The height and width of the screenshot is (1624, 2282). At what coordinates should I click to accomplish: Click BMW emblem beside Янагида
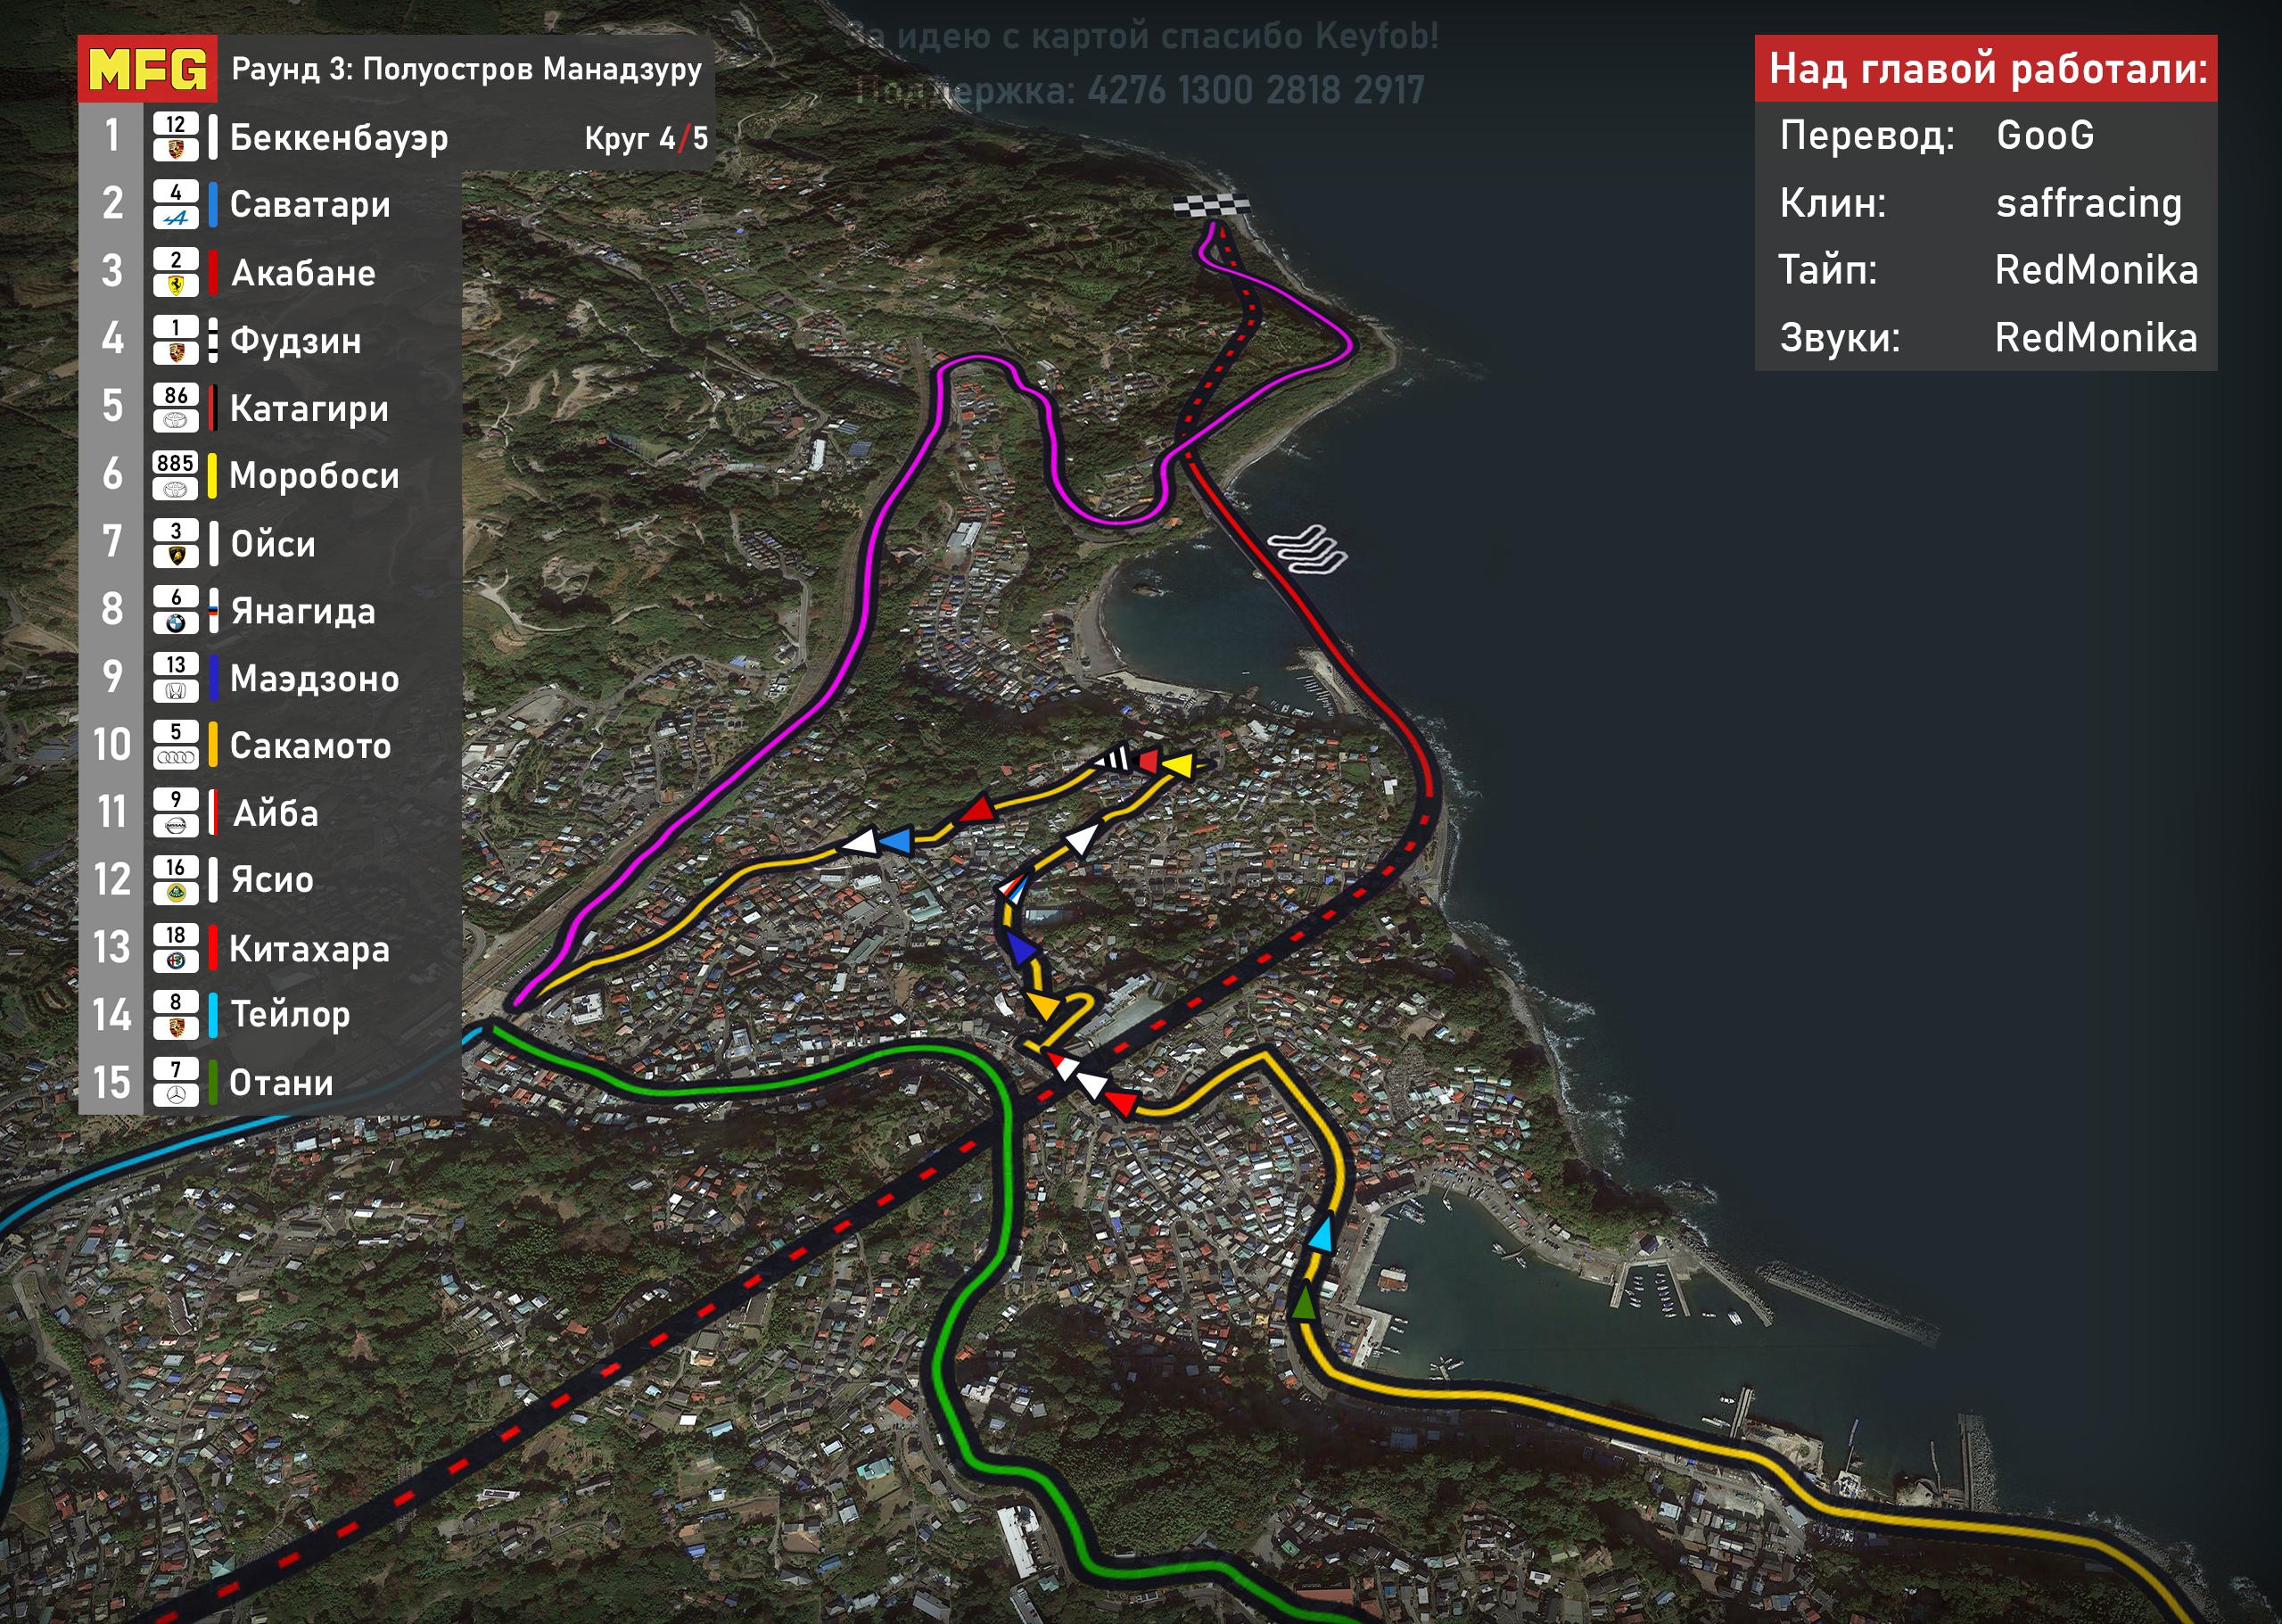click(x=176, y=624)
